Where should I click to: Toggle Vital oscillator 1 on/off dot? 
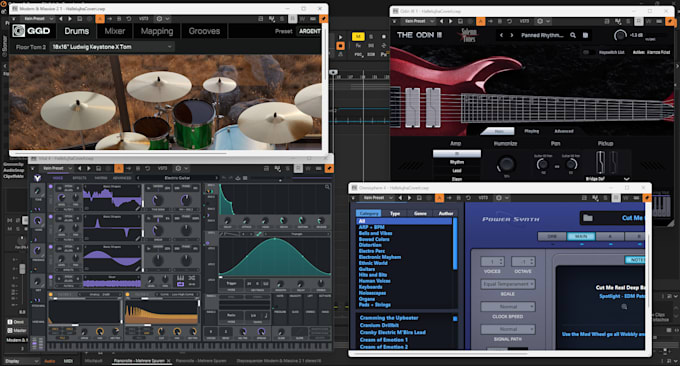coord(51,186)
